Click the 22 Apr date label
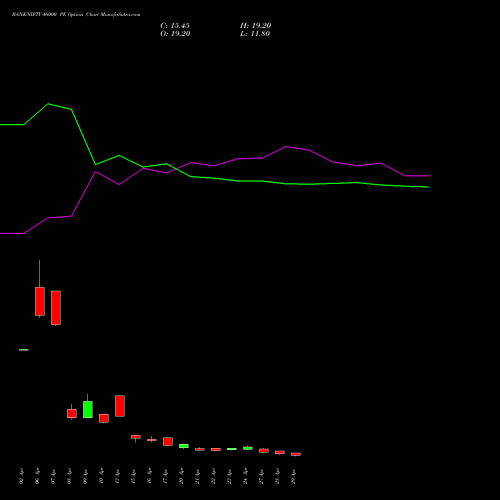500x500 pixels. [213, 477]
